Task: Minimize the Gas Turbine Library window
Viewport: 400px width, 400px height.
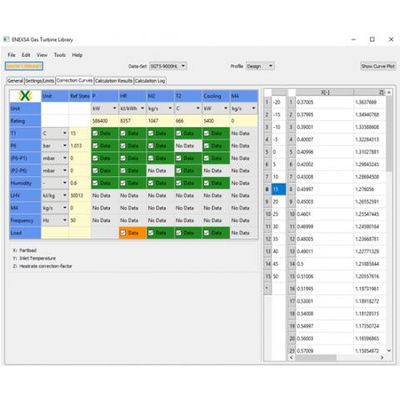Action: tap(353, 39)
